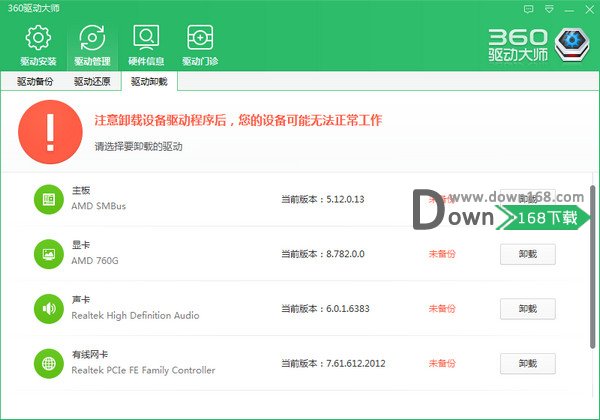This screenshot has height=420, width=600.
Task: Minimize the 360驱动大师 window
Action: (569, 10)
